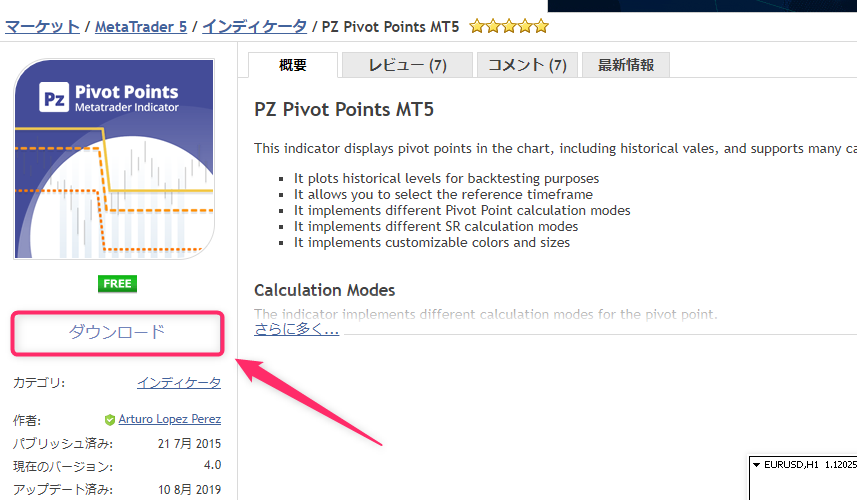Click the current version value 4.0
Screen dimensions: 857x500
pos(212,465)
